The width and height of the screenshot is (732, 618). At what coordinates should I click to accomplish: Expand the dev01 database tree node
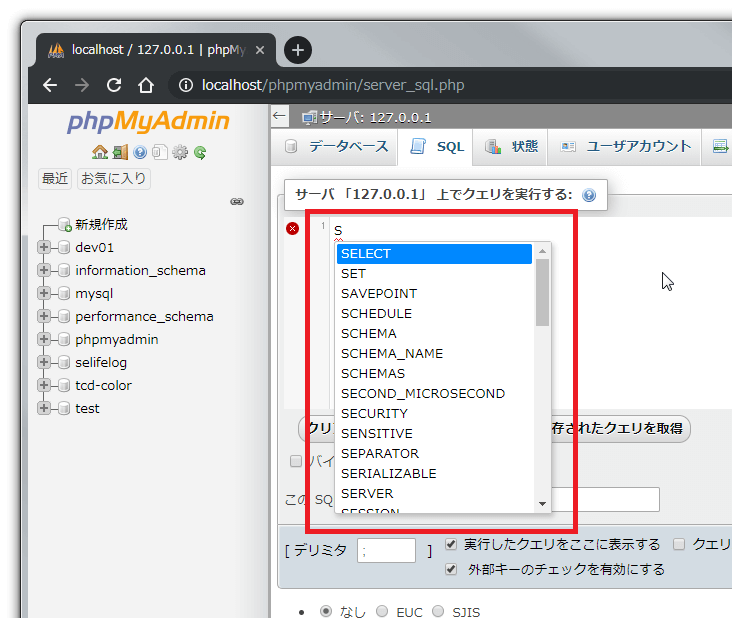pyautogui.click(x=44, y=247)
